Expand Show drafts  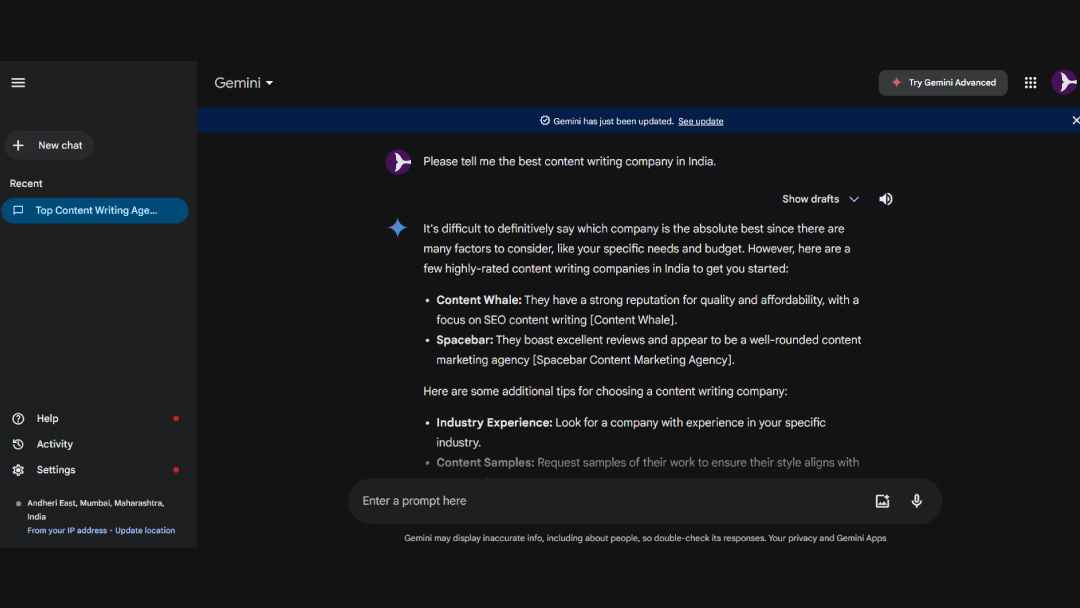820,199
